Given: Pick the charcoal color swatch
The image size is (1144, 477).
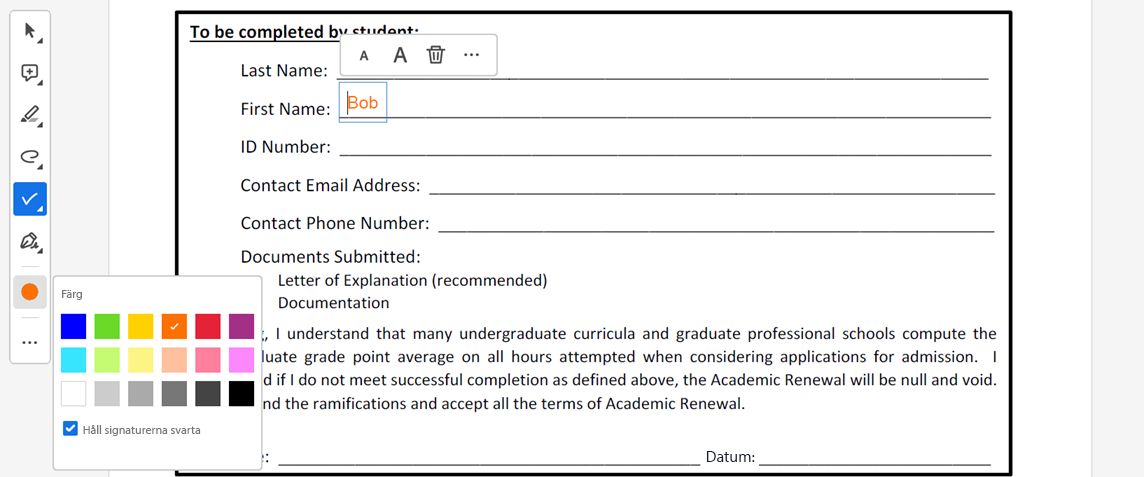Looking at the screenshot, I should 208,393.
